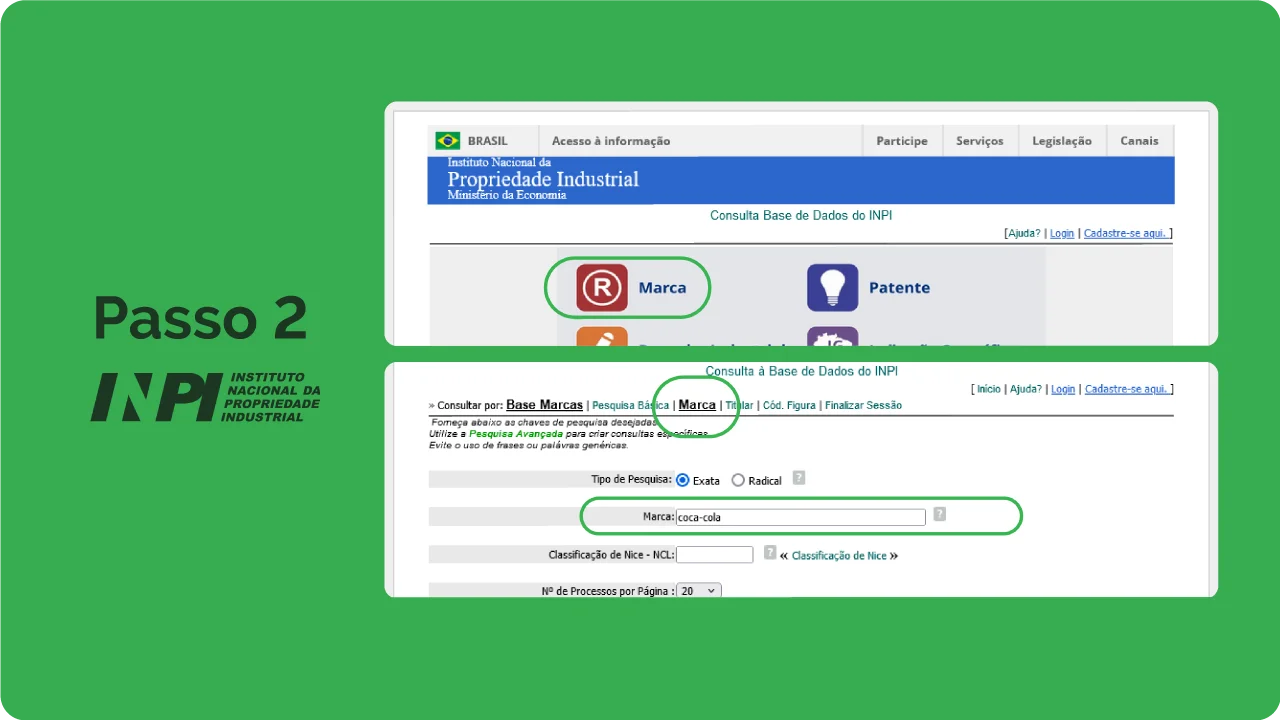
Task: Click the Ajuda? link in the lower panel
Action: (x=1026, y=389)
